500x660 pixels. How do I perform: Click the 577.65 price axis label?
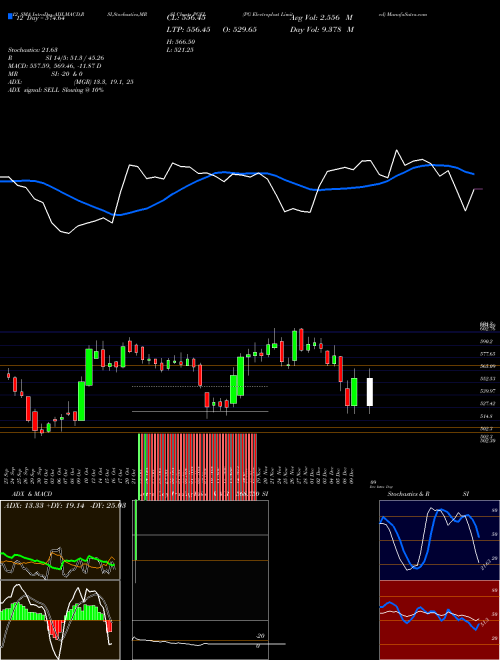pyautogui.click(x=488, y=354)
